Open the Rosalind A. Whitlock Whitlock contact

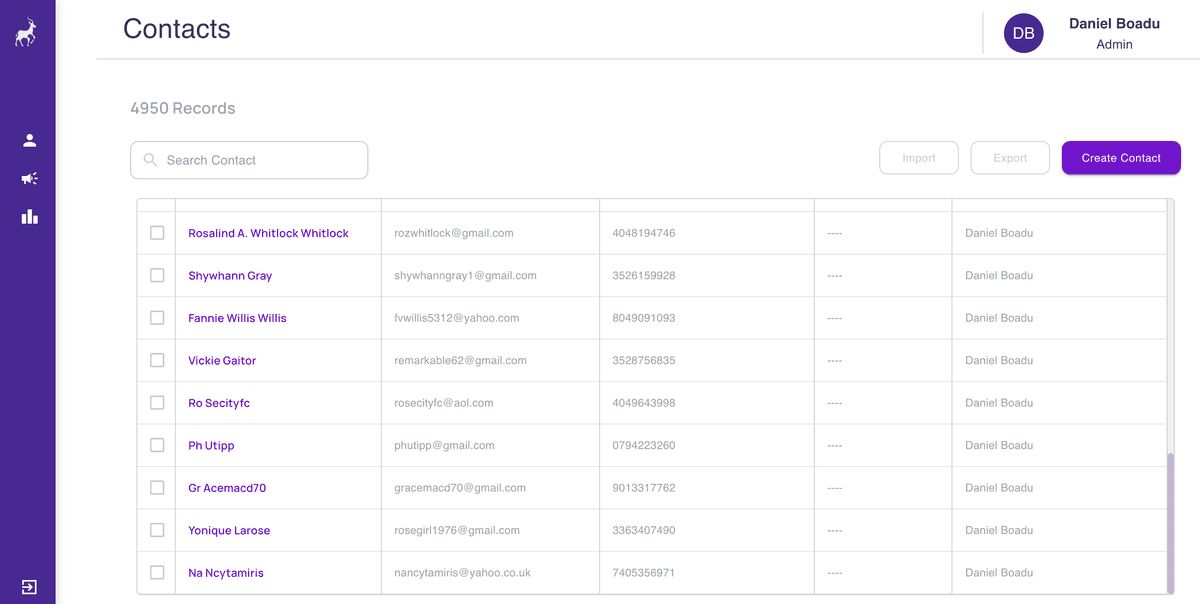pos(268,232)
